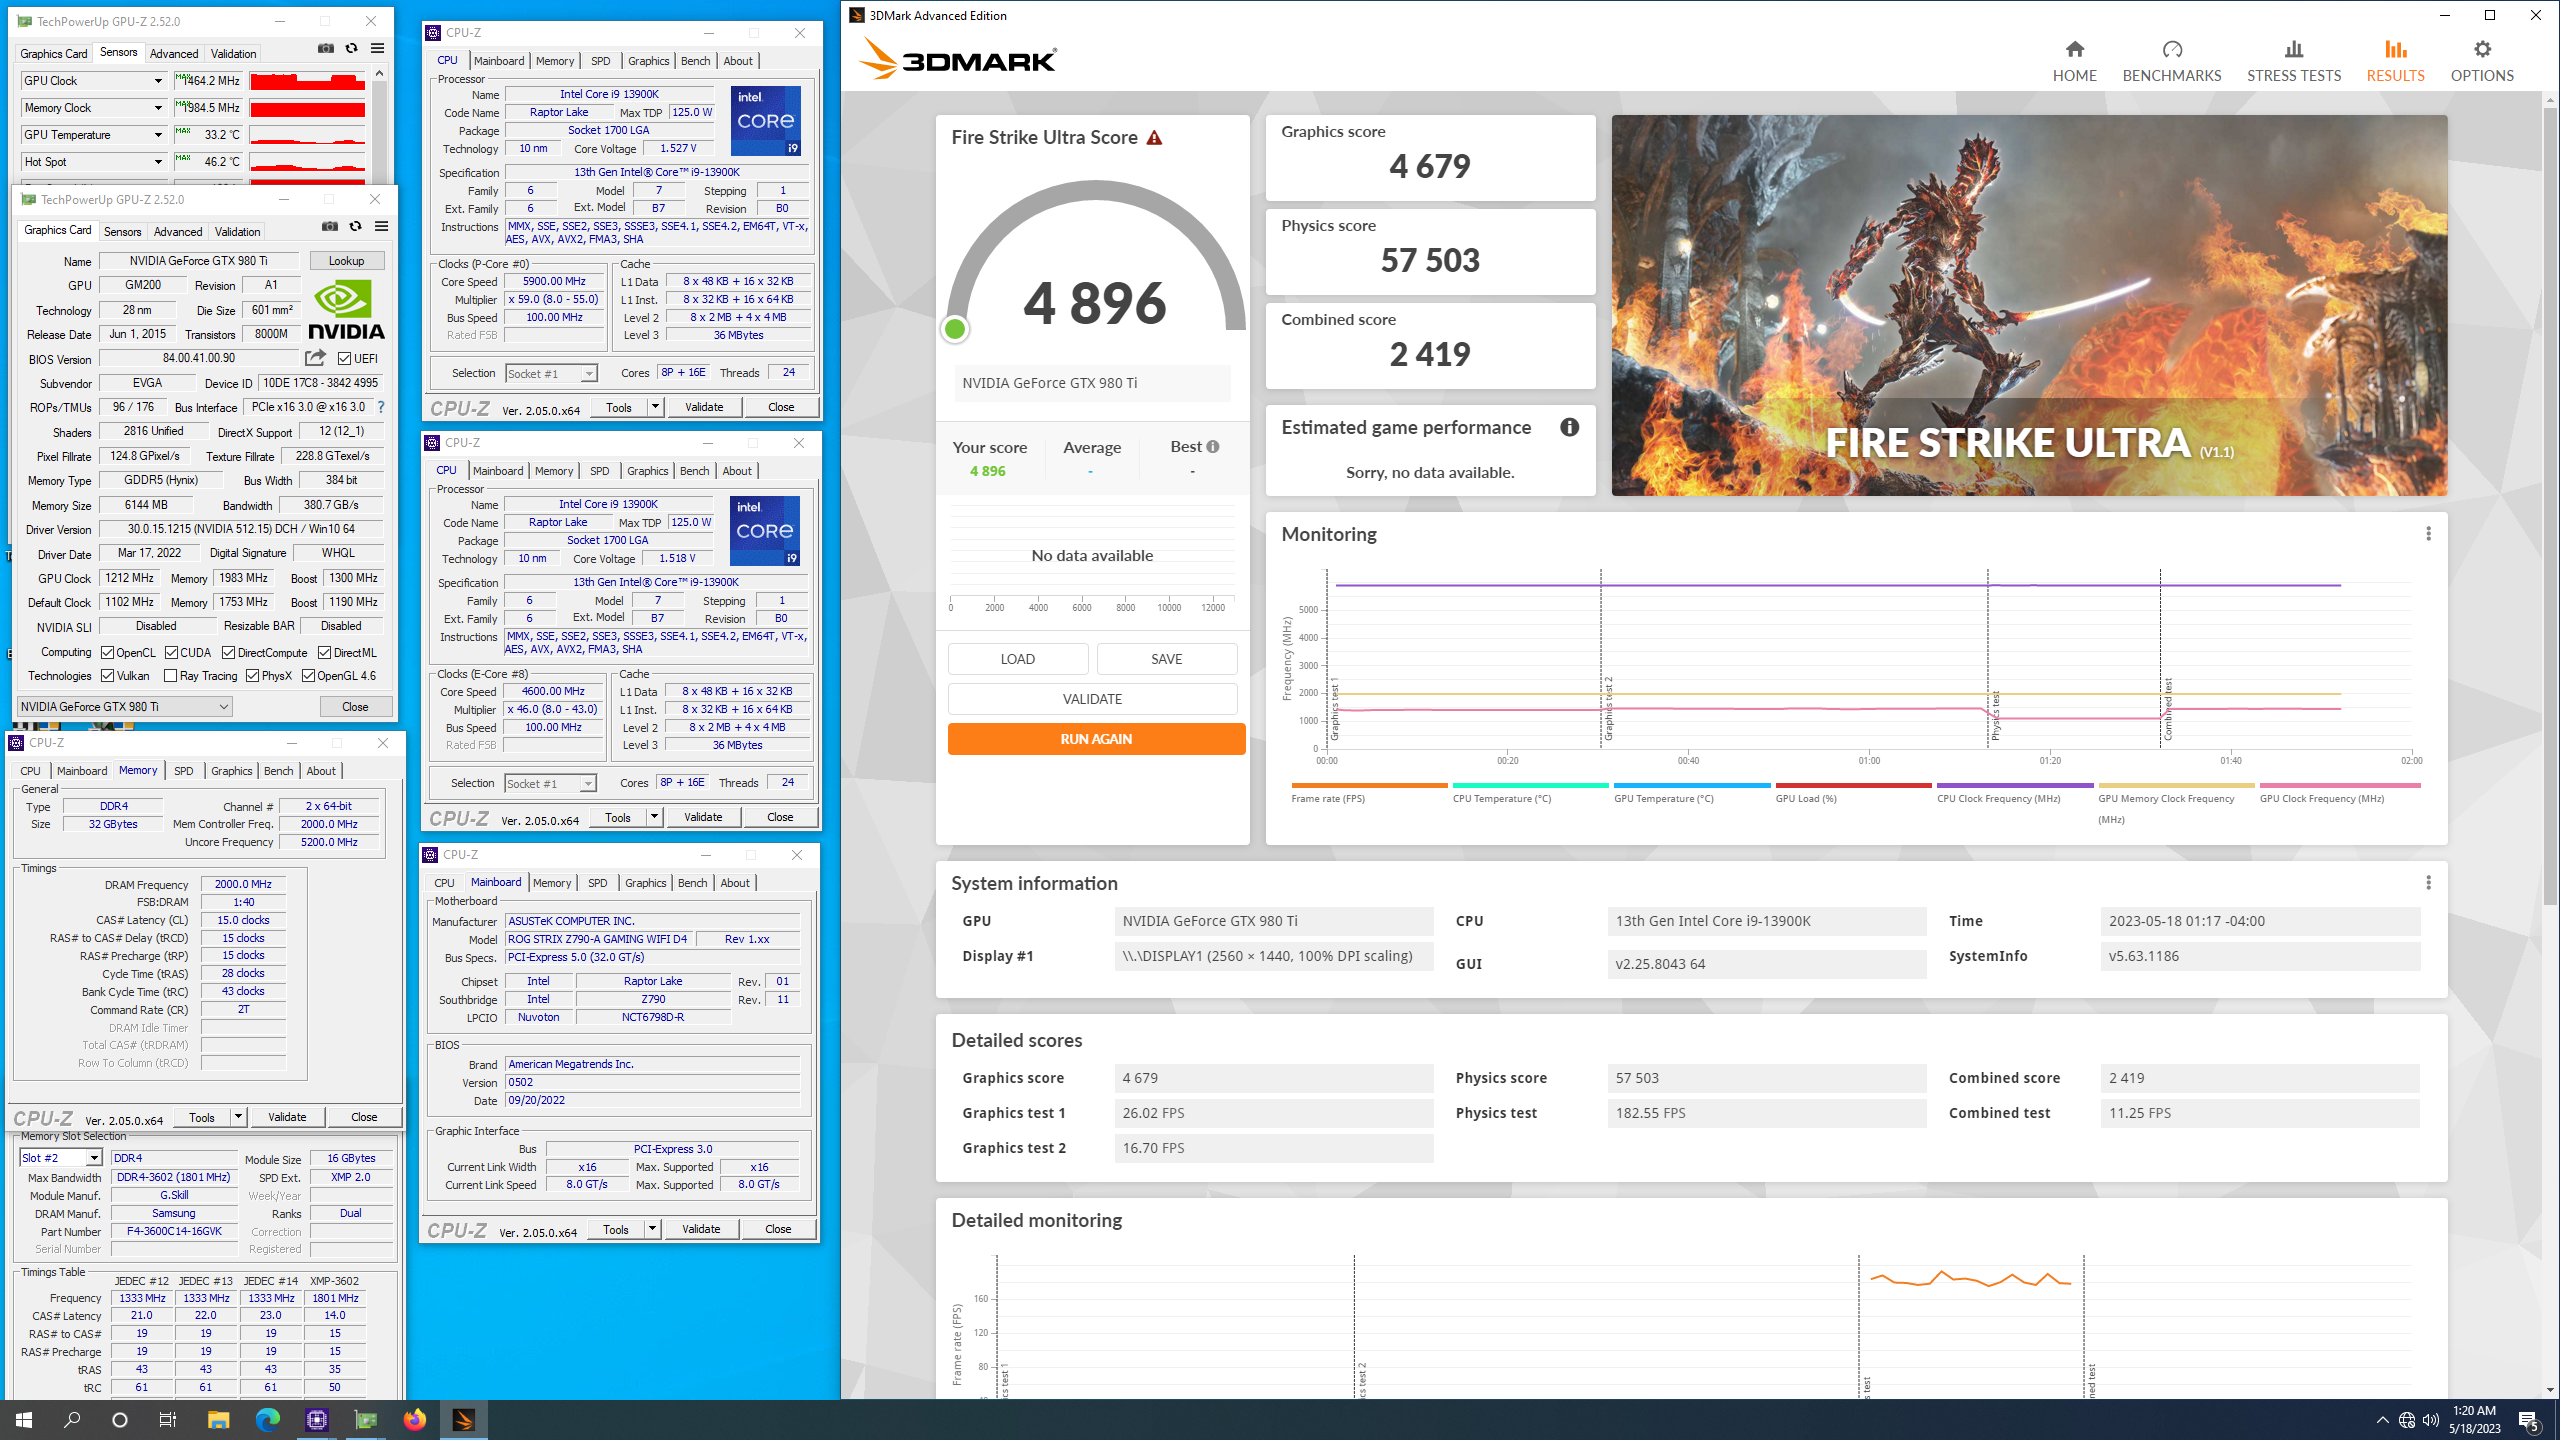Open hamburger menu in front GPU-Z window
2560x1440 pixels.
click(381, 227)
